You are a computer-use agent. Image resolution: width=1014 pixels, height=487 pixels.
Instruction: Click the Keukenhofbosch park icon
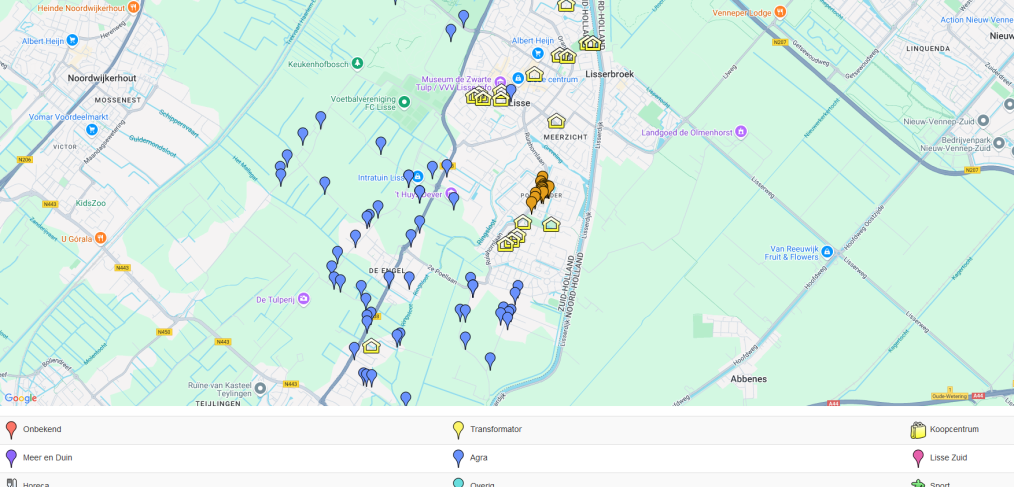[x=357, y=64]
